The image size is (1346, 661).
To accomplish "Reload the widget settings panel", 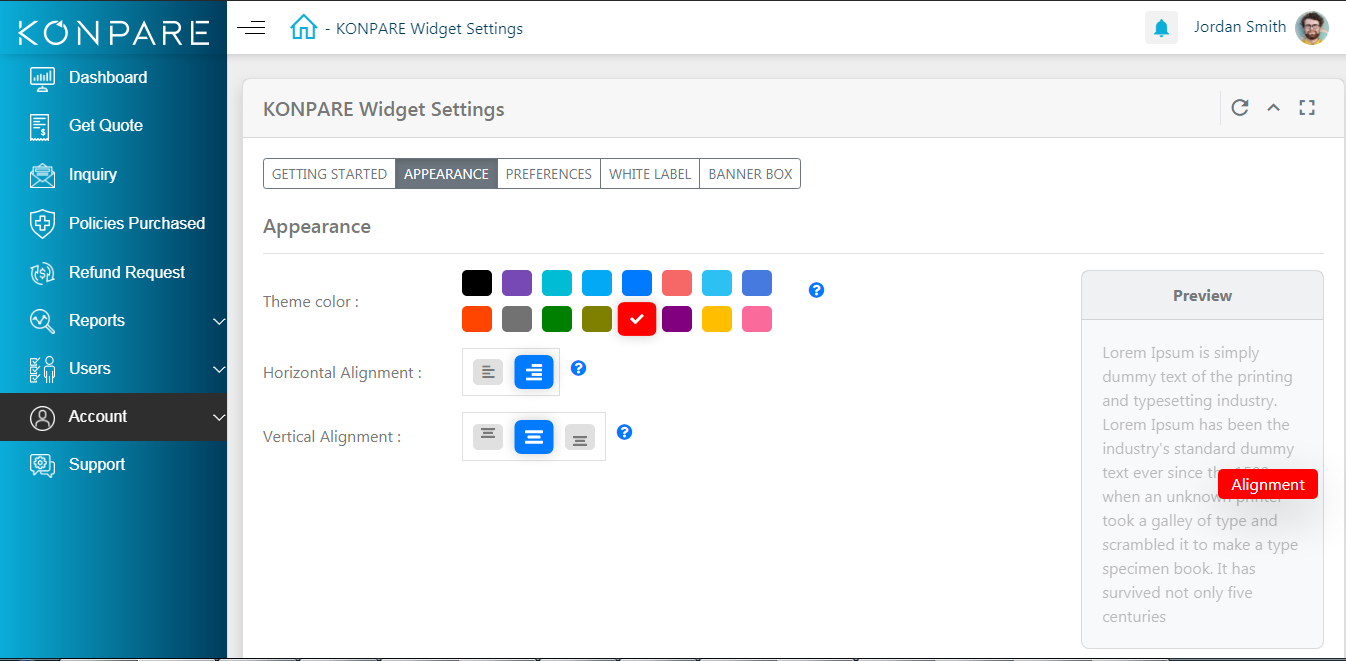I will tap(1240, 108).
